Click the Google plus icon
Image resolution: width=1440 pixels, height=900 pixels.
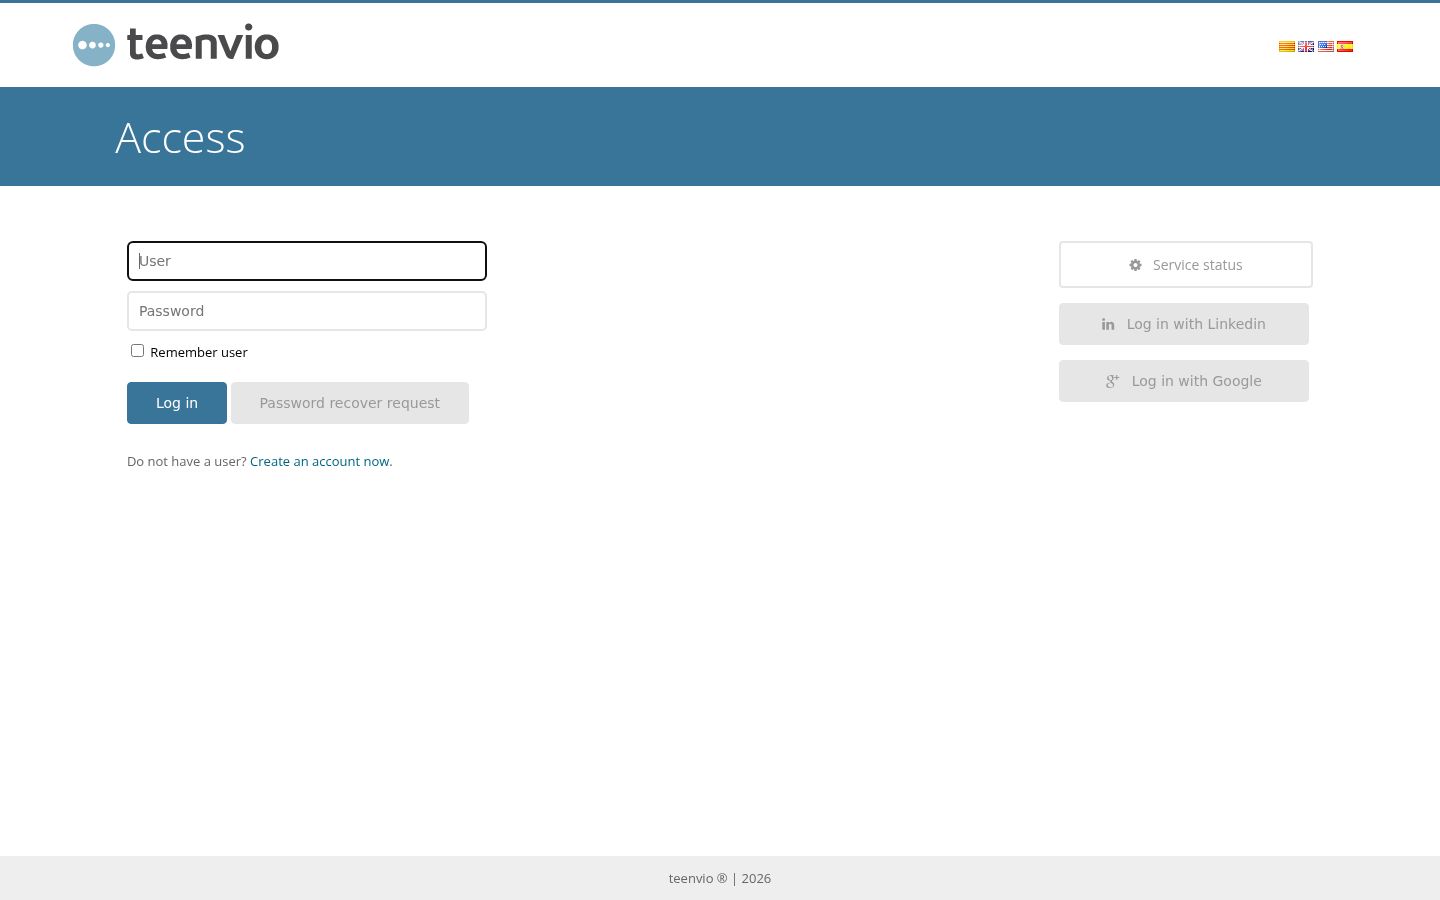[x=1112, y=381]
